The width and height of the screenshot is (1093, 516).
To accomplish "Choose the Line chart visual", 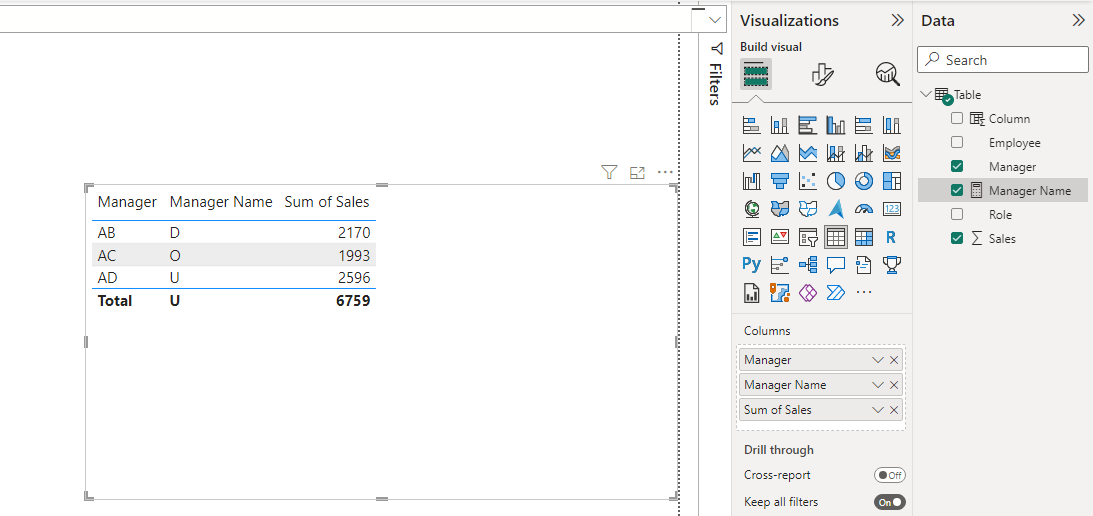I will pyautogui.click(x=751, y=153).
